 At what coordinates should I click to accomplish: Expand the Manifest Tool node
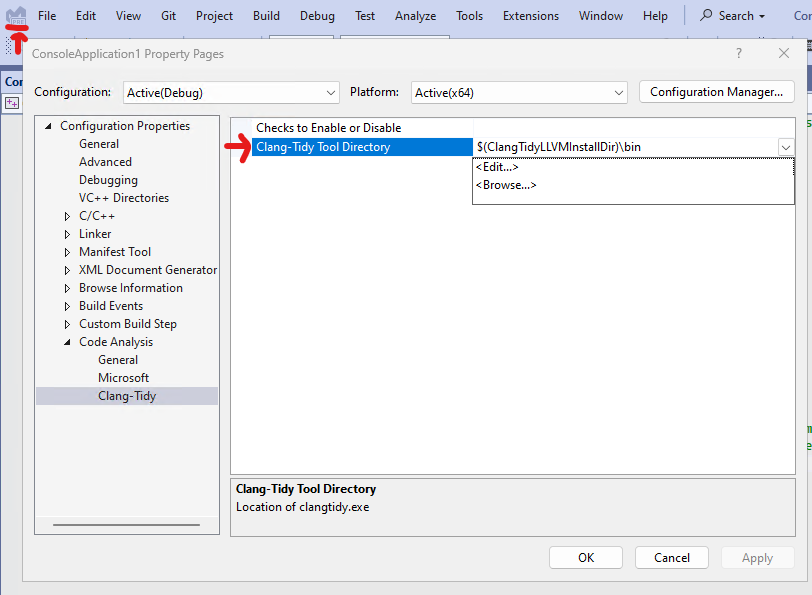[67, 252]
